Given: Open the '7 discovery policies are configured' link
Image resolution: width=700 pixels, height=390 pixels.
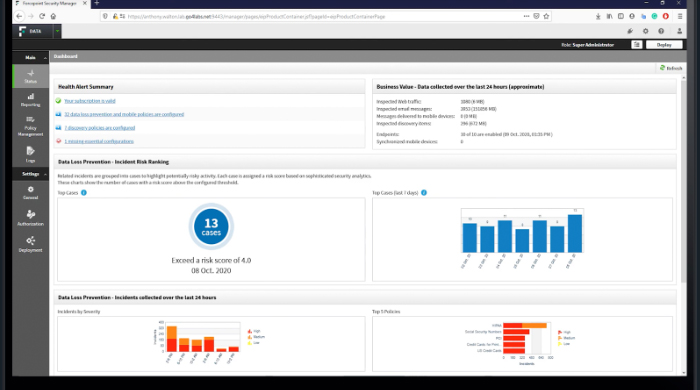Looking at the screenshot, I should coord(100,128).
